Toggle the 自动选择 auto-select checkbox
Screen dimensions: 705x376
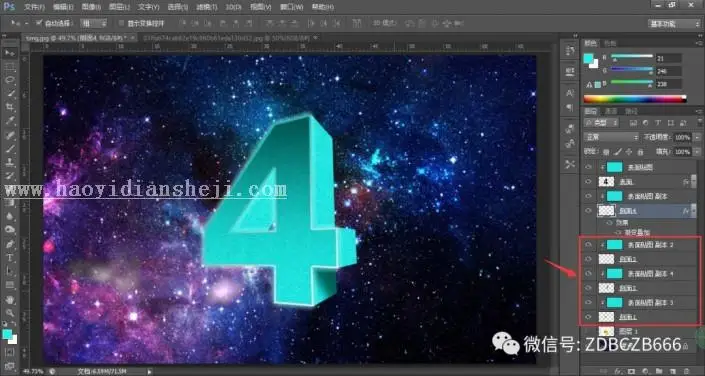point(39,22)
